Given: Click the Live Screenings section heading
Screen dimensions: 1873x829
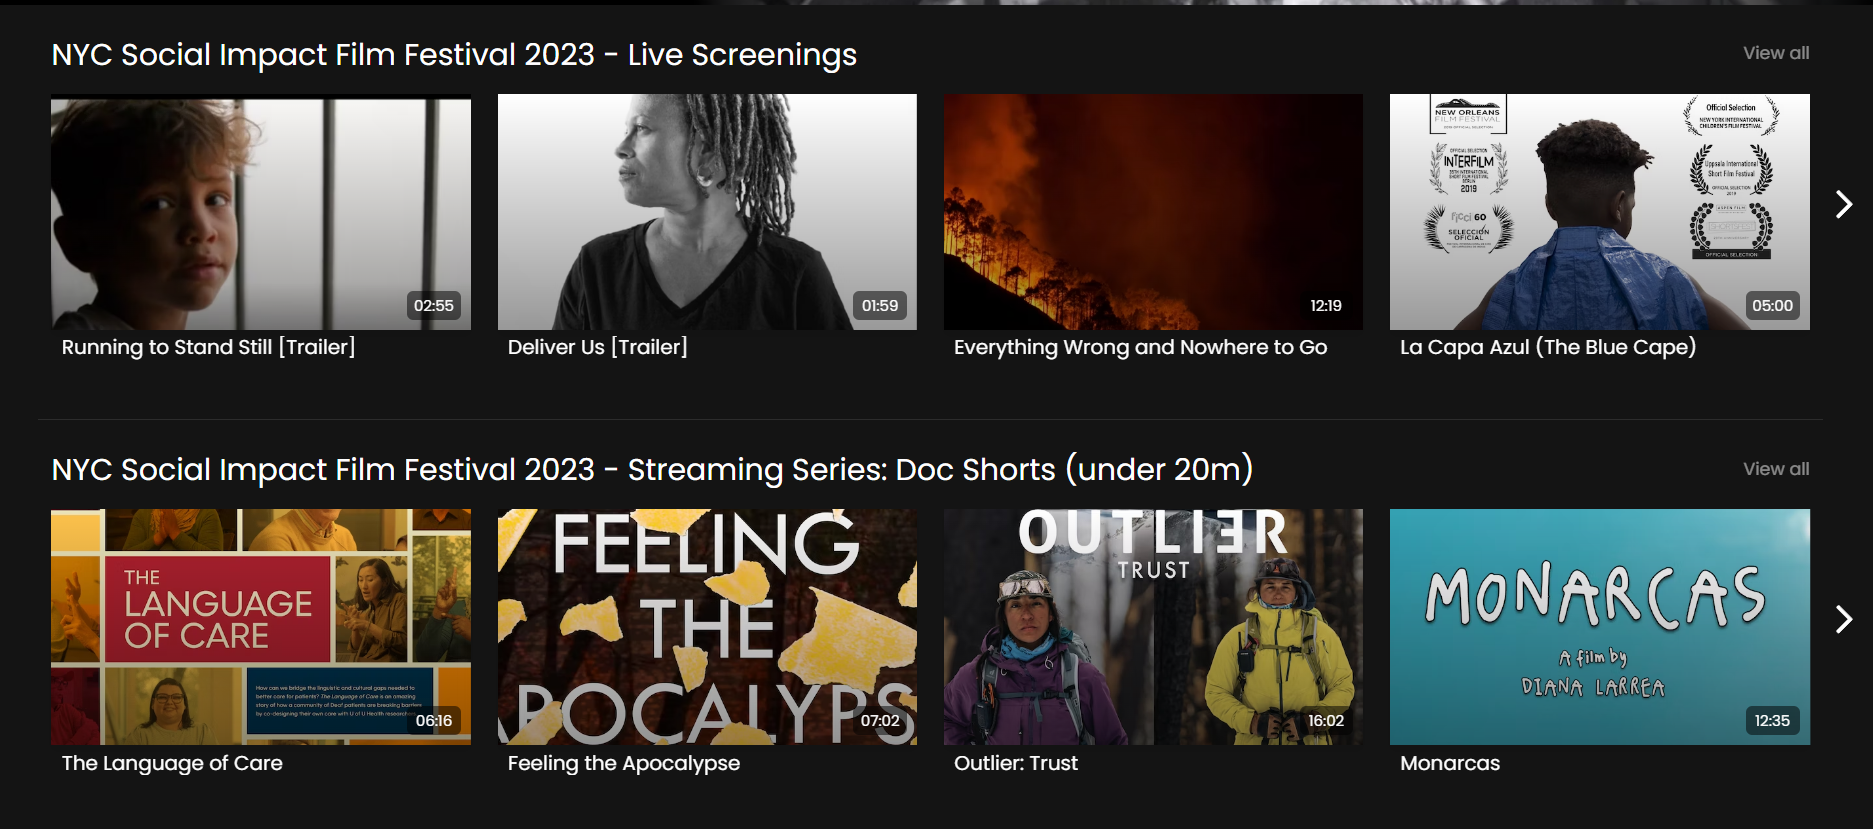Looking at the screenshot, I should tap(454, 55).
